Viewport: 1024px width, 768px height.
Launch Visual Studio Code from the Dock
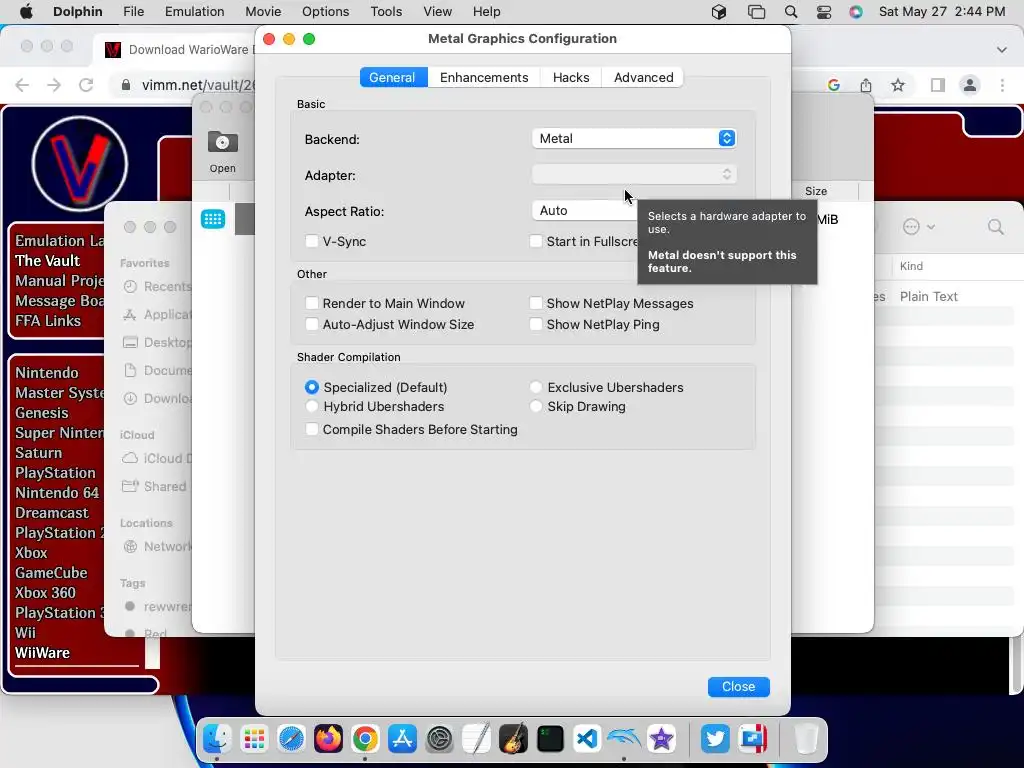[x=587, y=739]
